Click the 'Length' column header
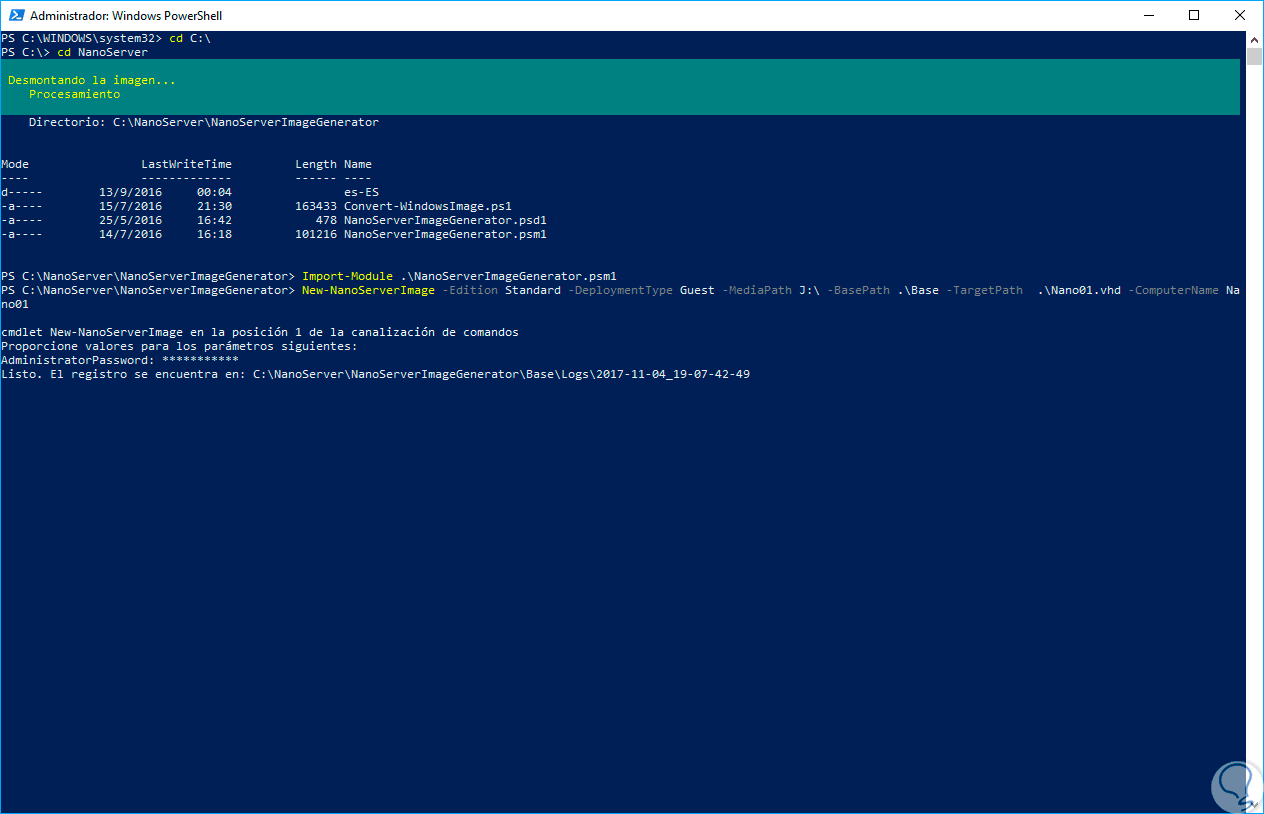This screenshot has height=814, width=1264. (x=316, y=164)
